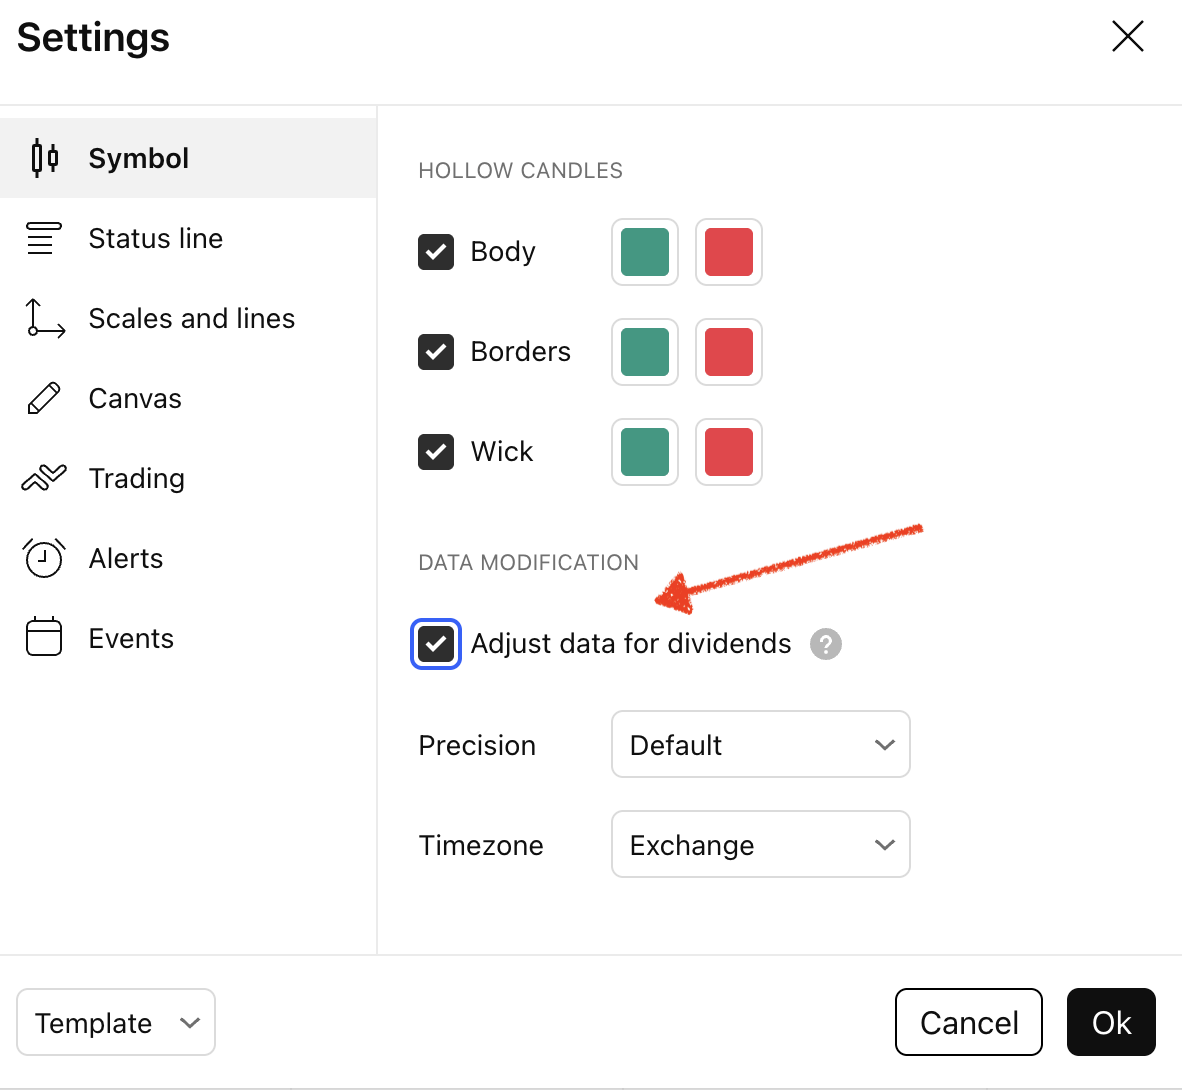The width and height of the screenshot is (1182, 1090).
Task: Switch to the Canvas settings tab
Action: click(135, 398)
